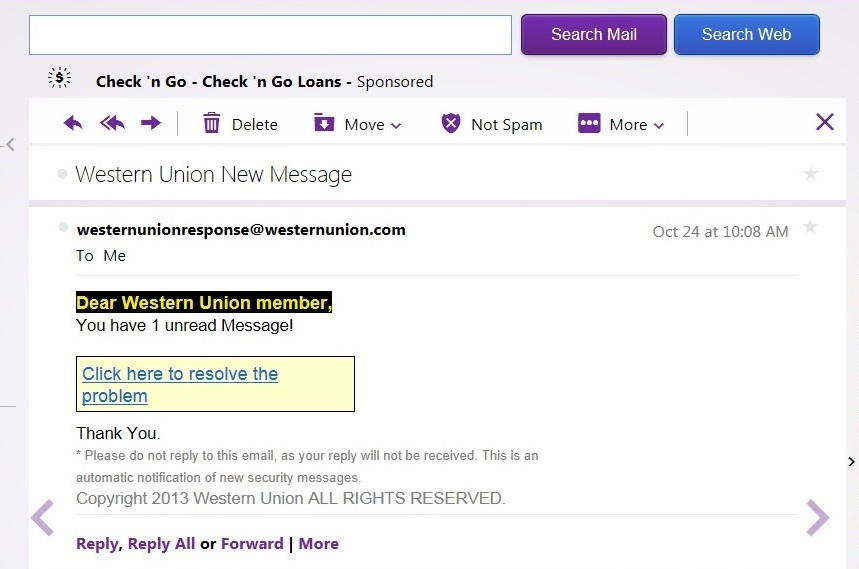
Task: Click the Not Spam shield icon
Action: (x=450, y=123)
